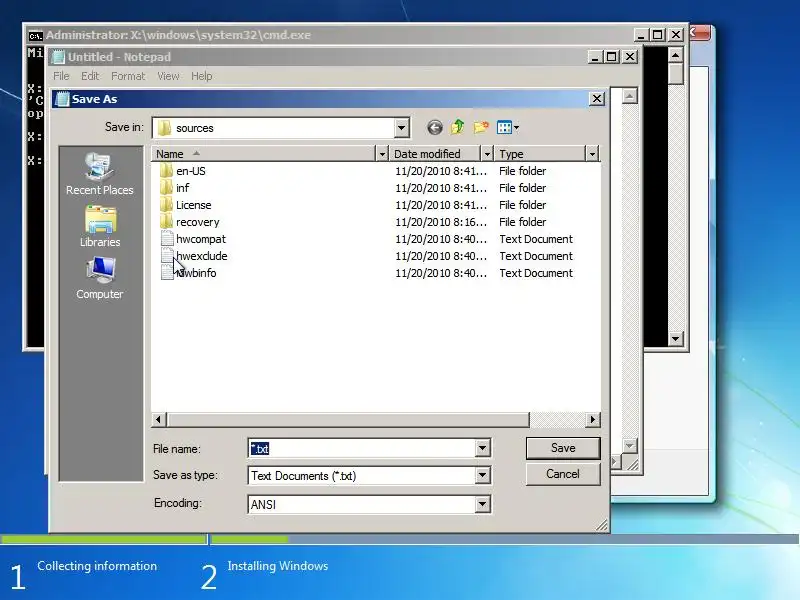The width and height of the screenshot is (800, 600).
Task: Close the Save As dialog
Action: click(597, 98)
